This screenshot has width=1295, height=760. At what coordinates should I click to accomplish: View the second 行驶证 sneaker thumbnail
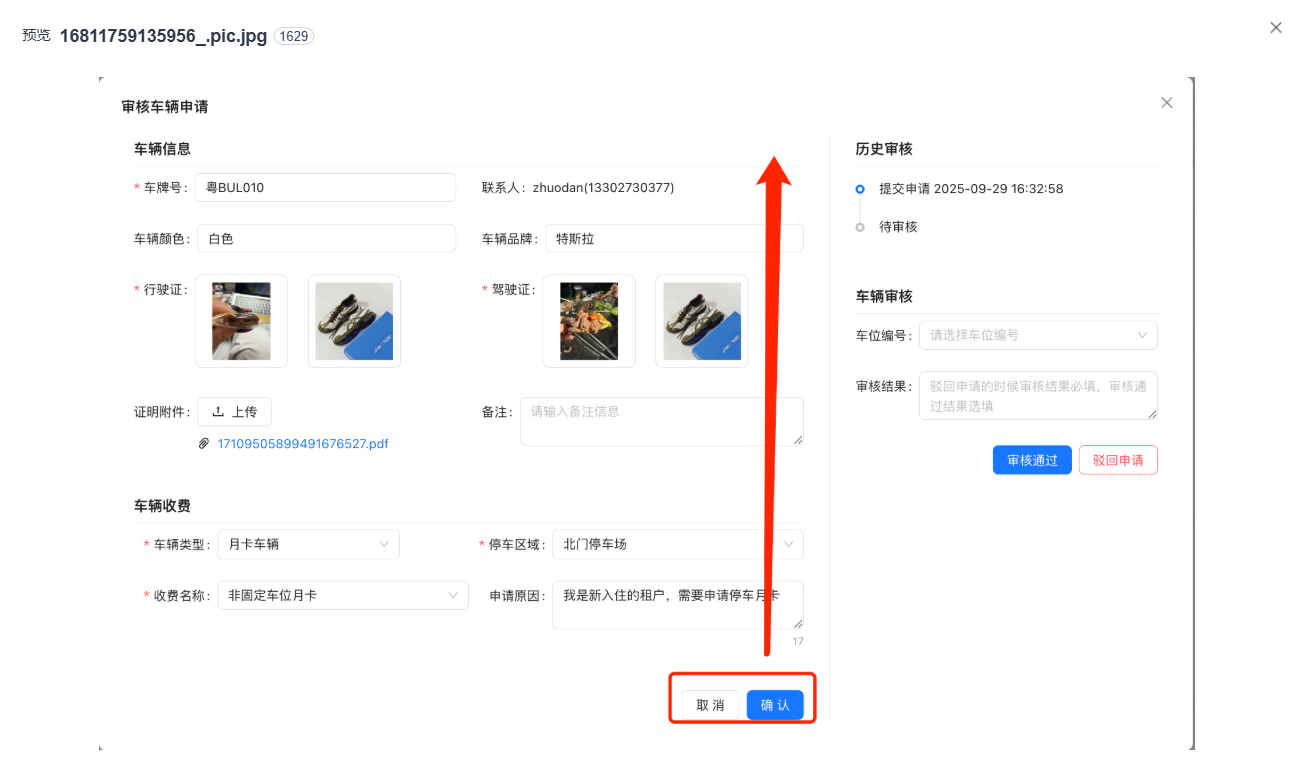354,321
